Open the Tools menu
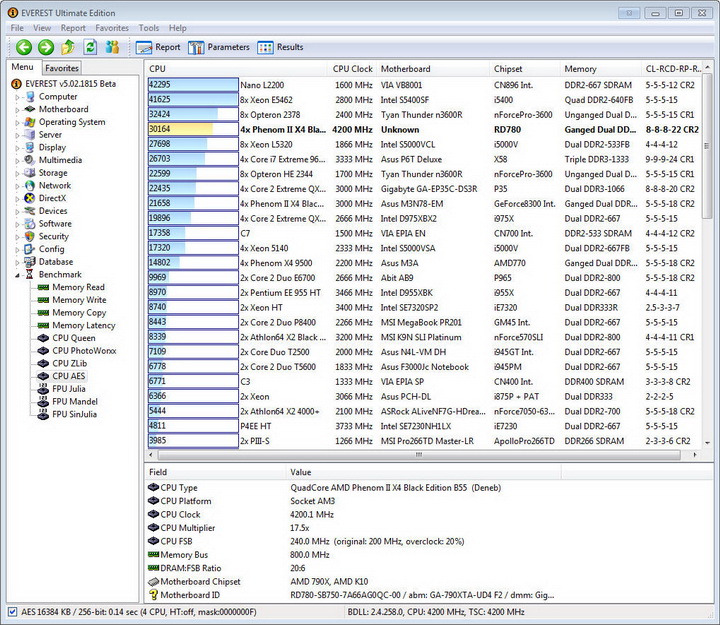The image size is (720, 625). pyautogui.click(x=149, y=28)
